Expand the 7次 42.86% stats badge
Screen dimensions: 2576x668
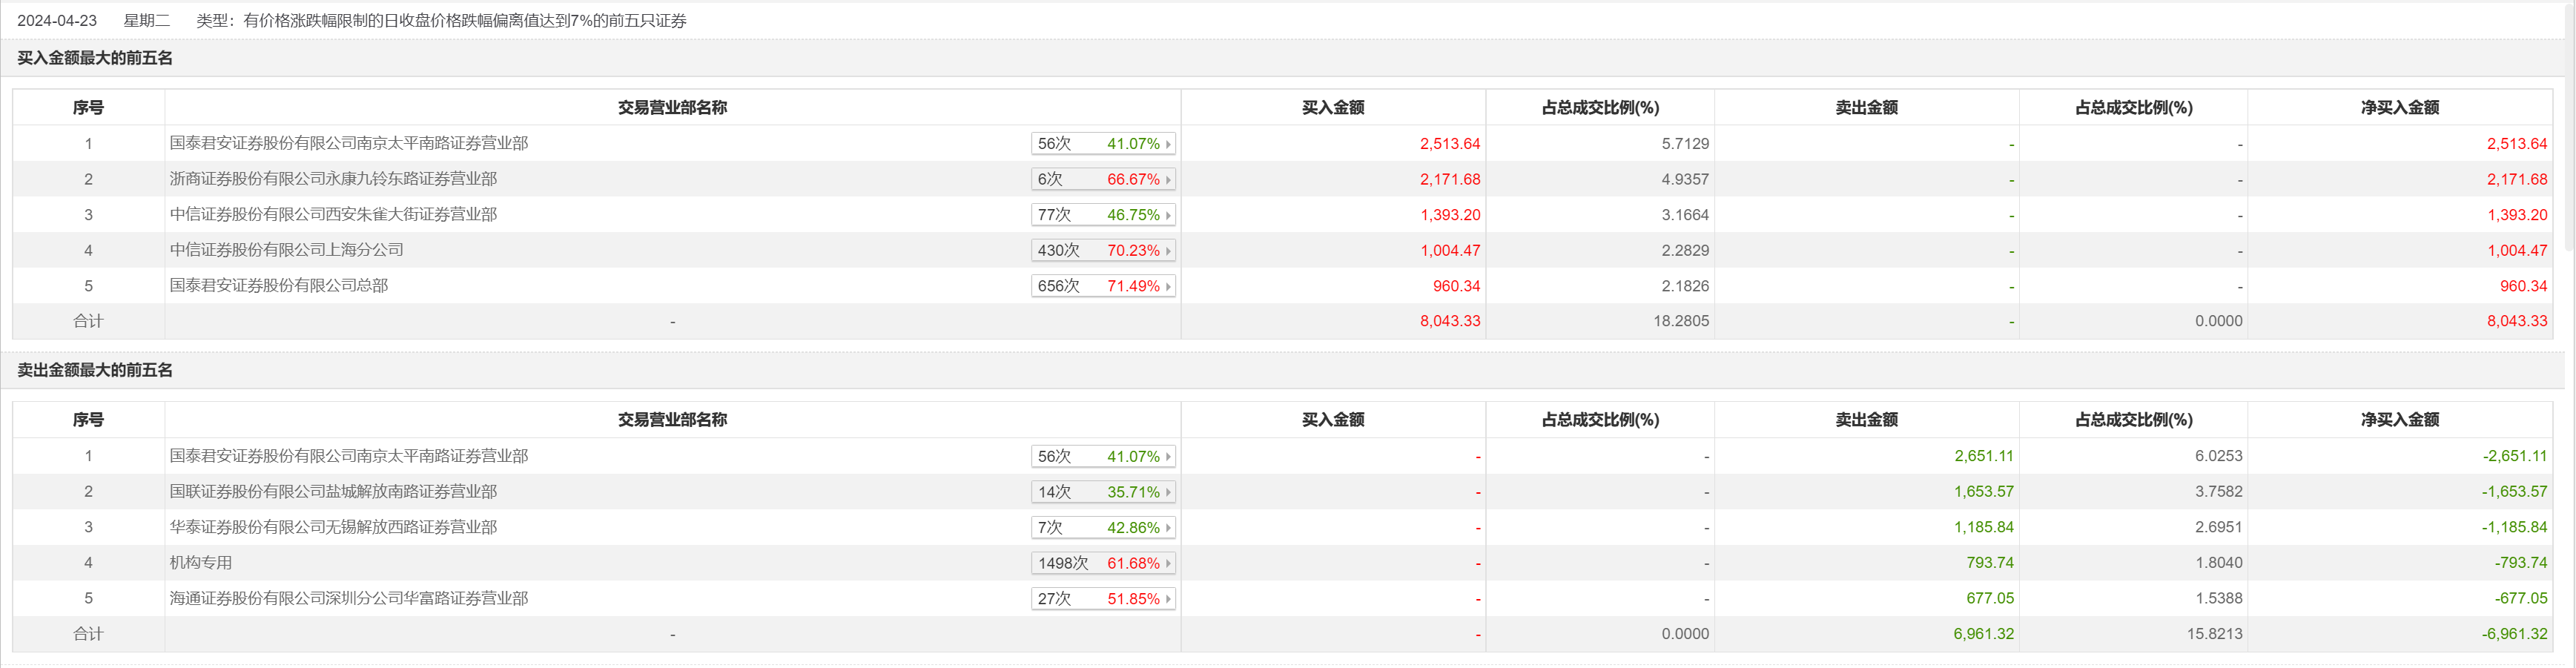coord(1103,528)
